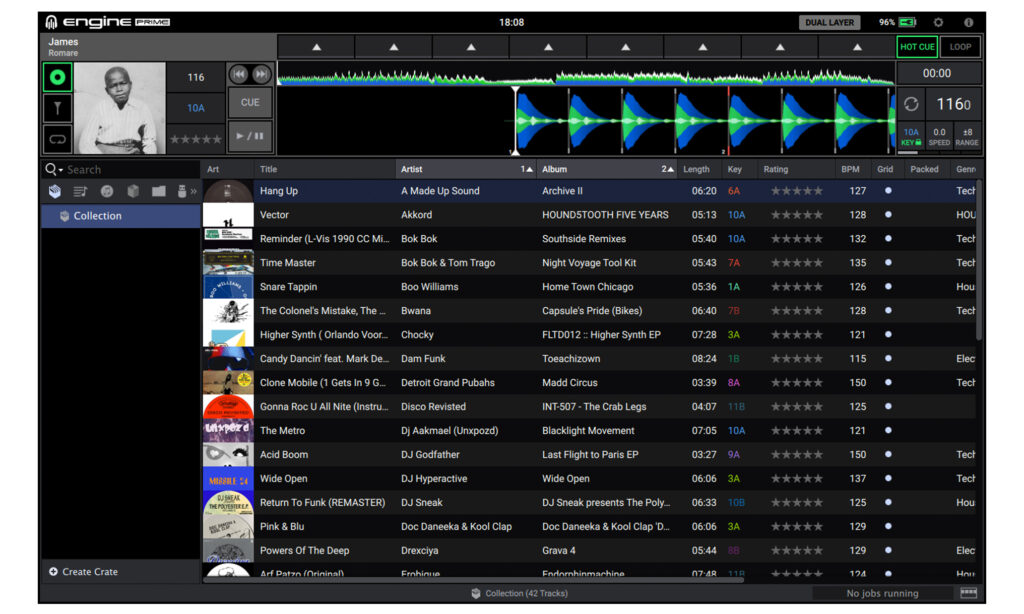Click the overview waveform to seek
The image size is (1024, 614).
click(x=585, y=76)
